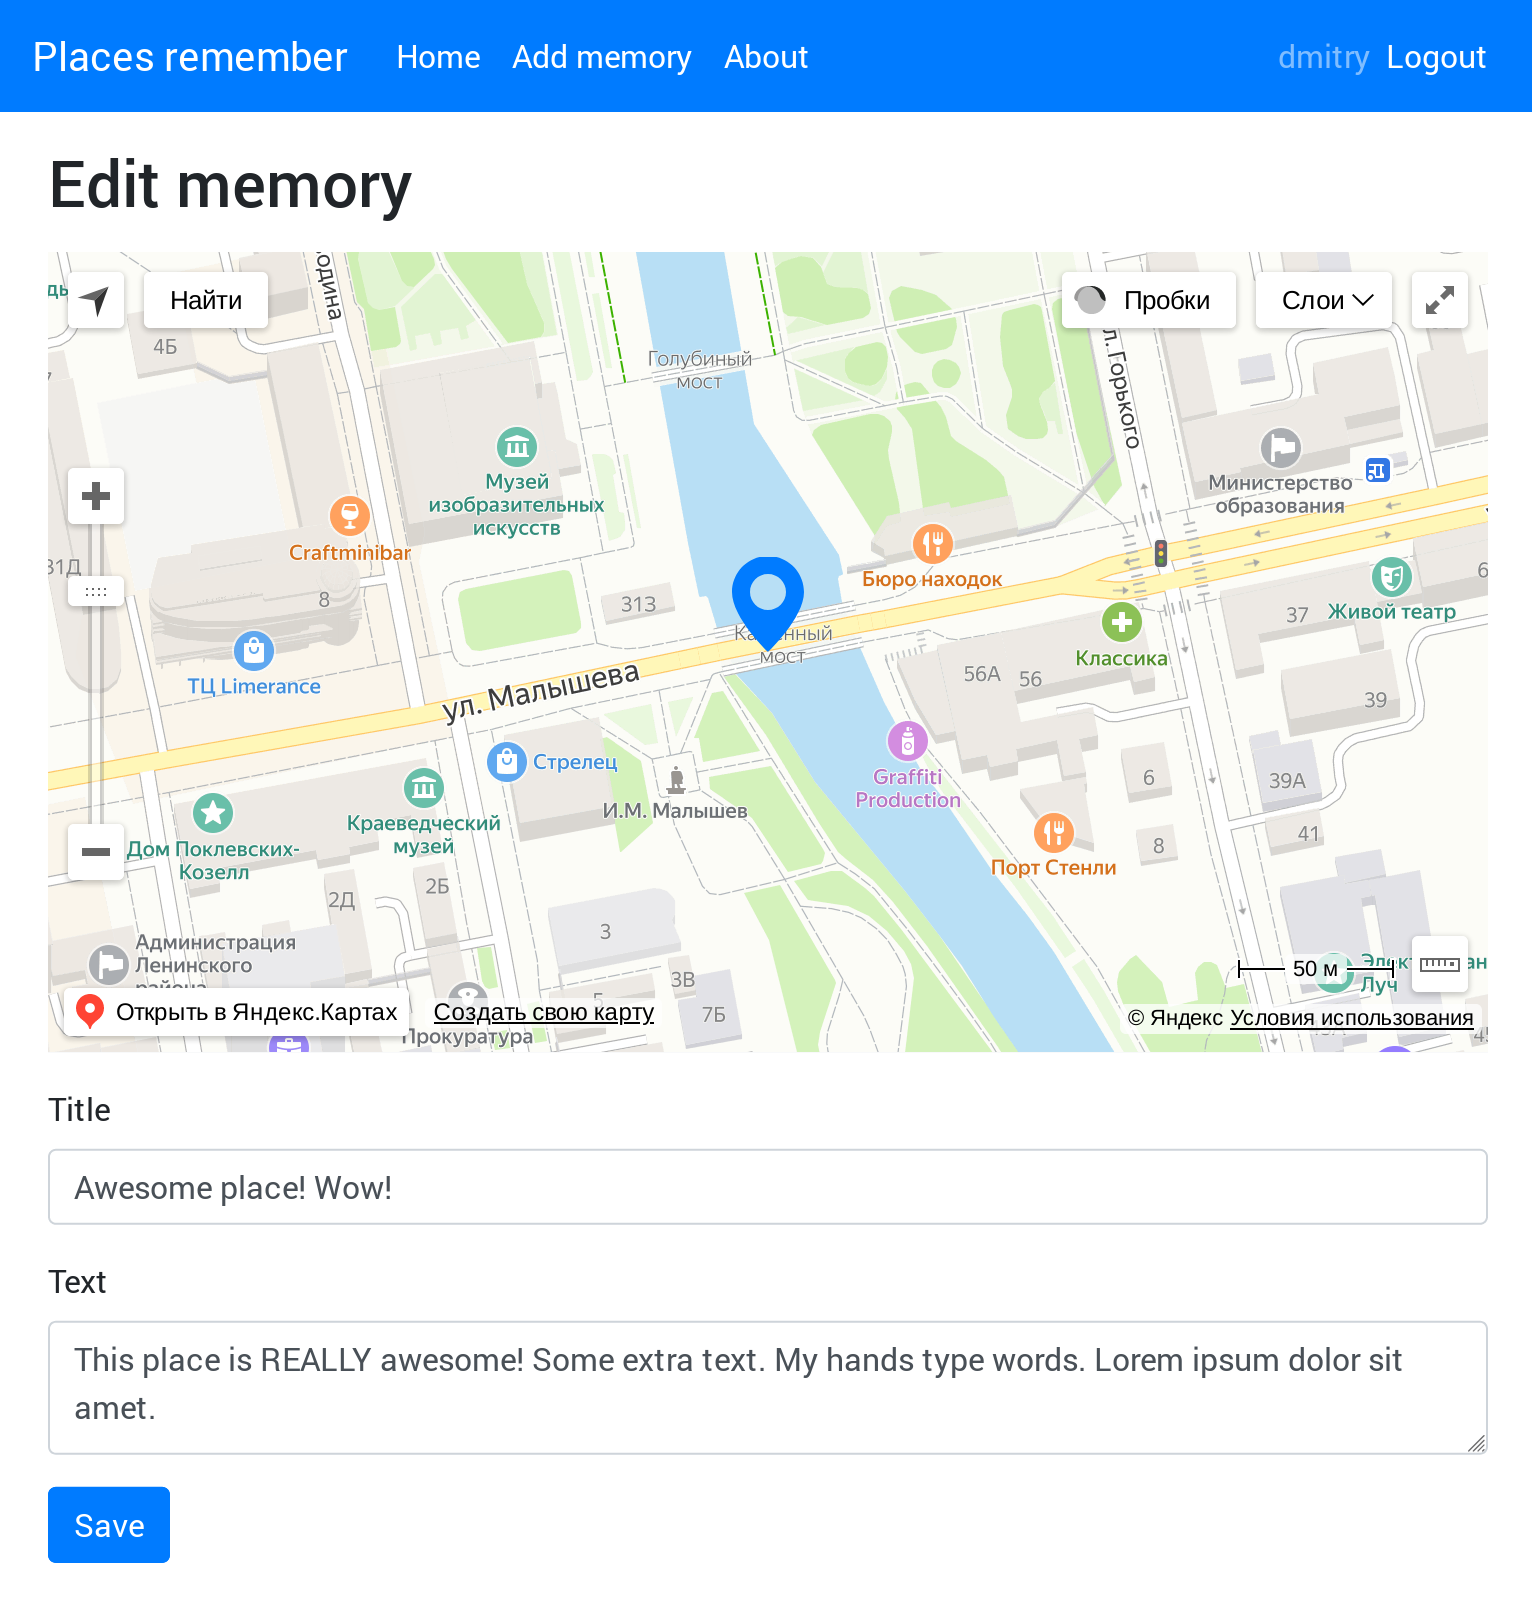Click the И.М. Малышев monument icon
Screen dimensions: 1532x1610
(x=677, y=780)
